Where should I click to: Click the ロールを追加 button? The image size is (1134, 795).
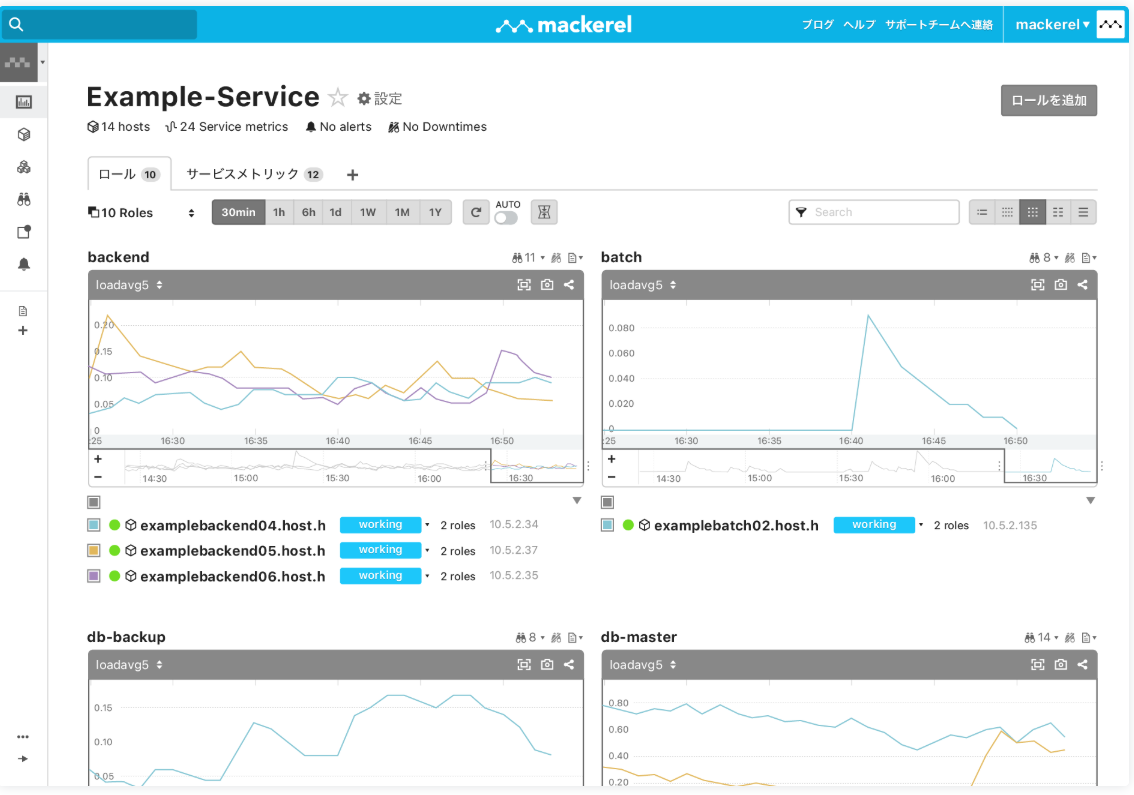coord(1048,100)
